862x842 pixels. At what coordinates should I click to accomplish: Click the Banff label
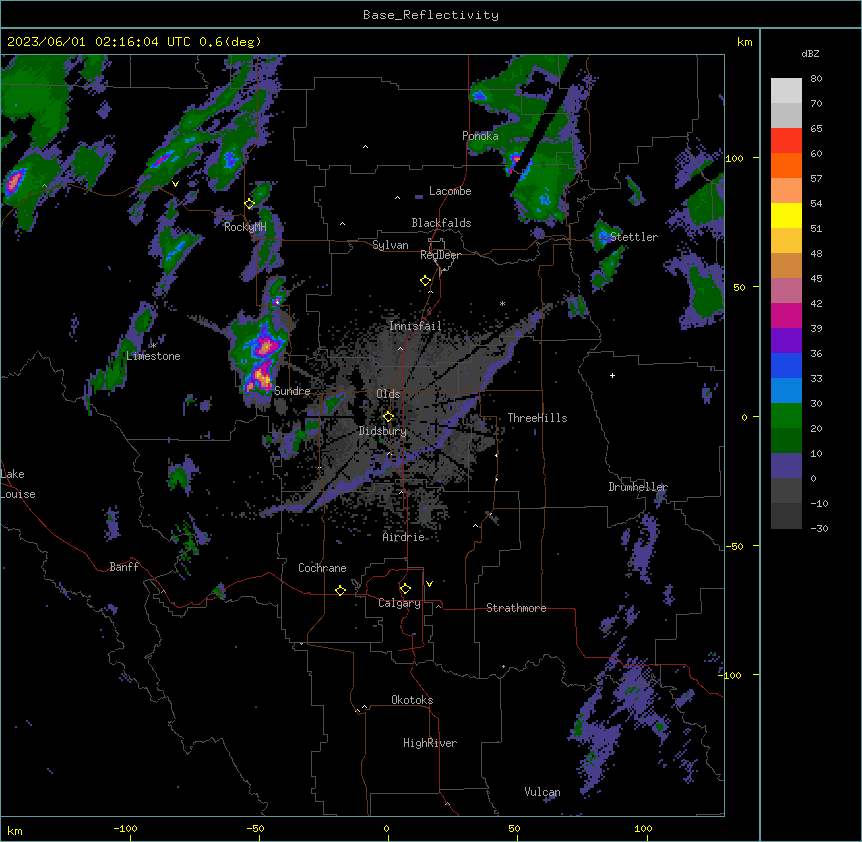pos(124,567)
